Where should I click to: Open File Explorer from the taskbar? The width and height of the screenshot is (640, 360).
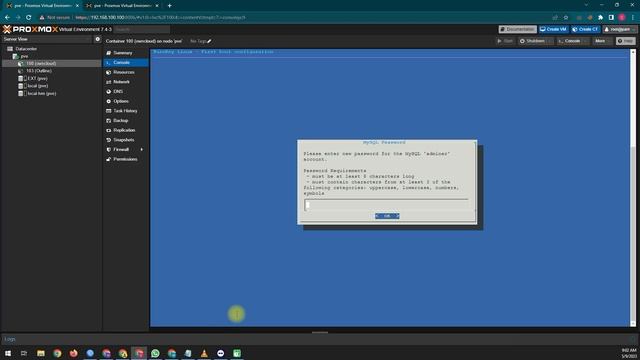(x=41, y=353)
